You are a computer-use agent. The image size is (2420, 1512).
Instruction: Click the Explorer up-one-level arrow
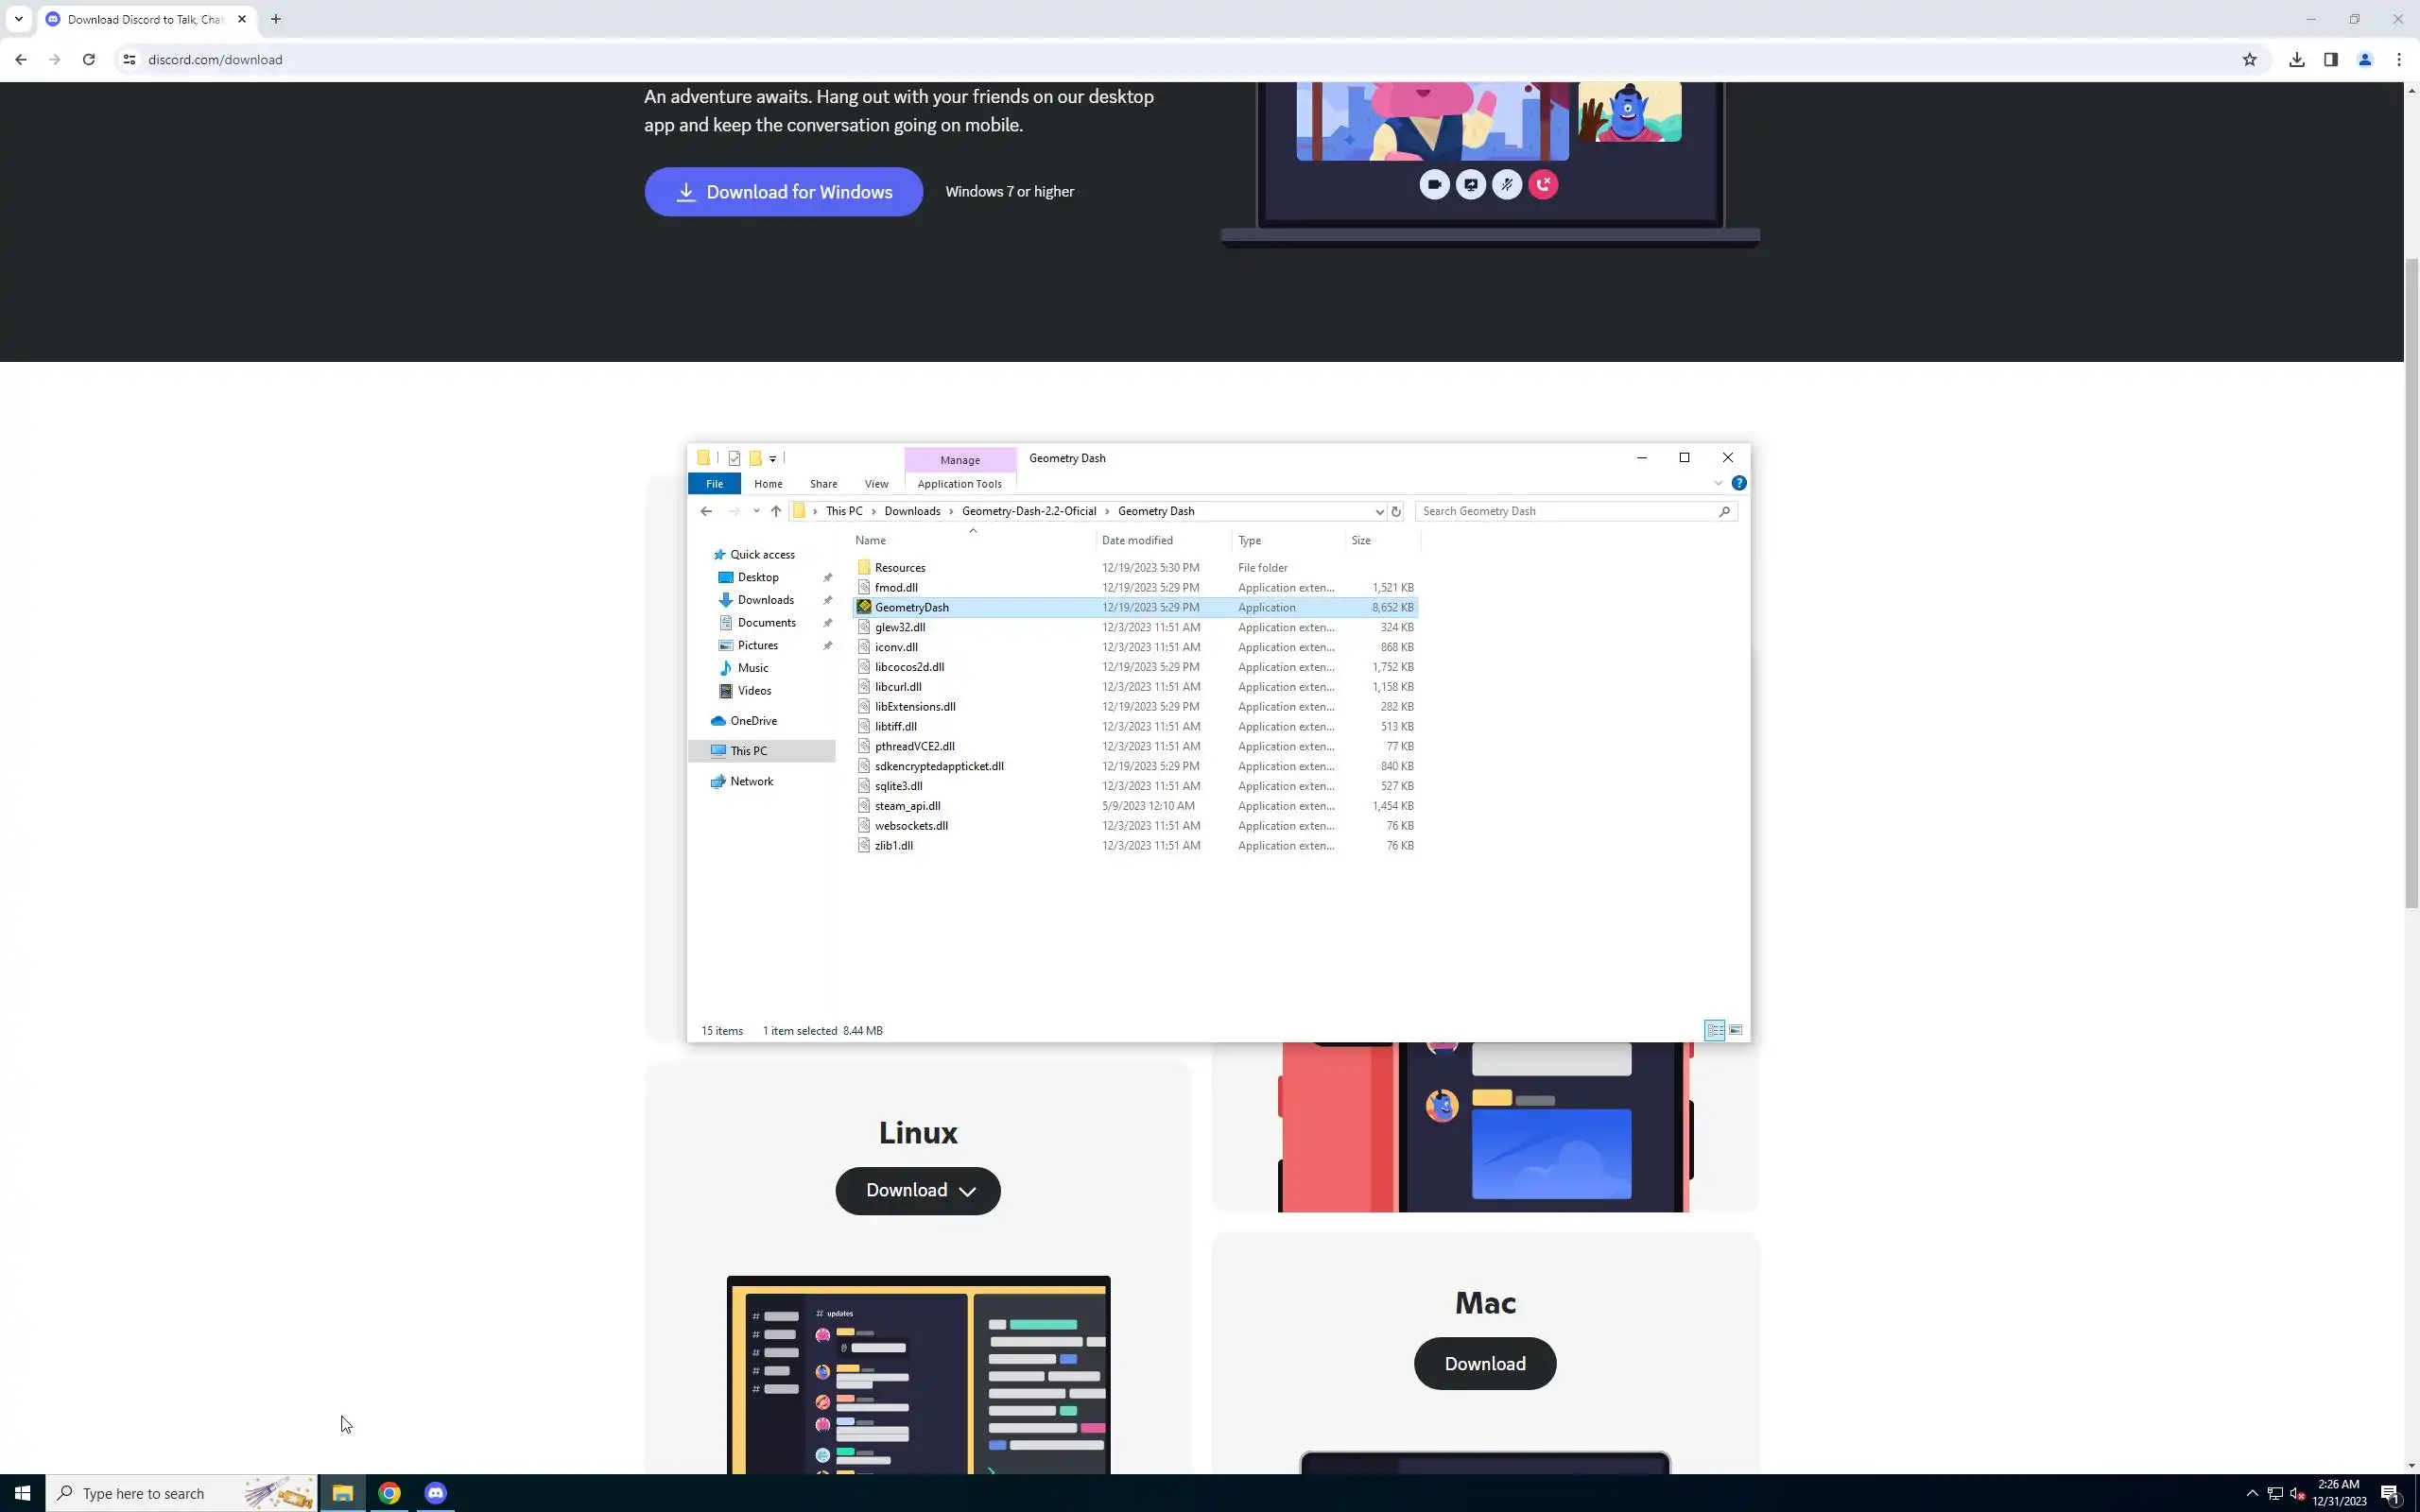775,511
